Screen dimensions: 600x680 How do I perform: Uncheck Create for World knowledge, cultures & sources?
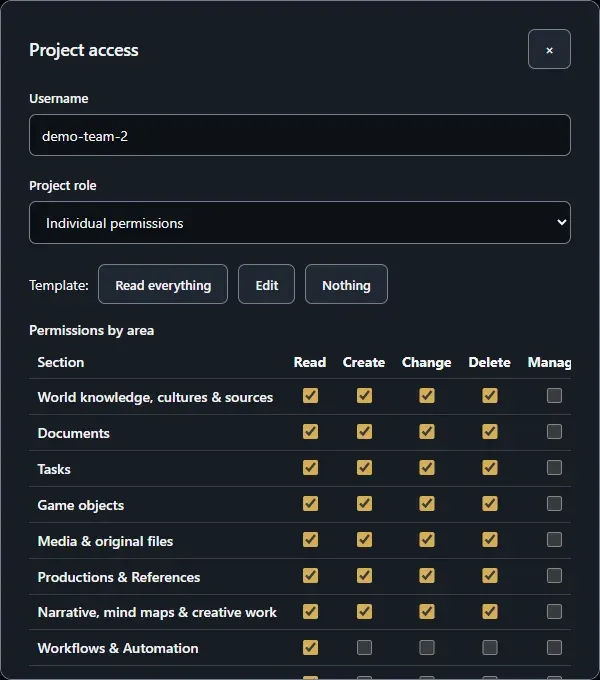point(364,396)
